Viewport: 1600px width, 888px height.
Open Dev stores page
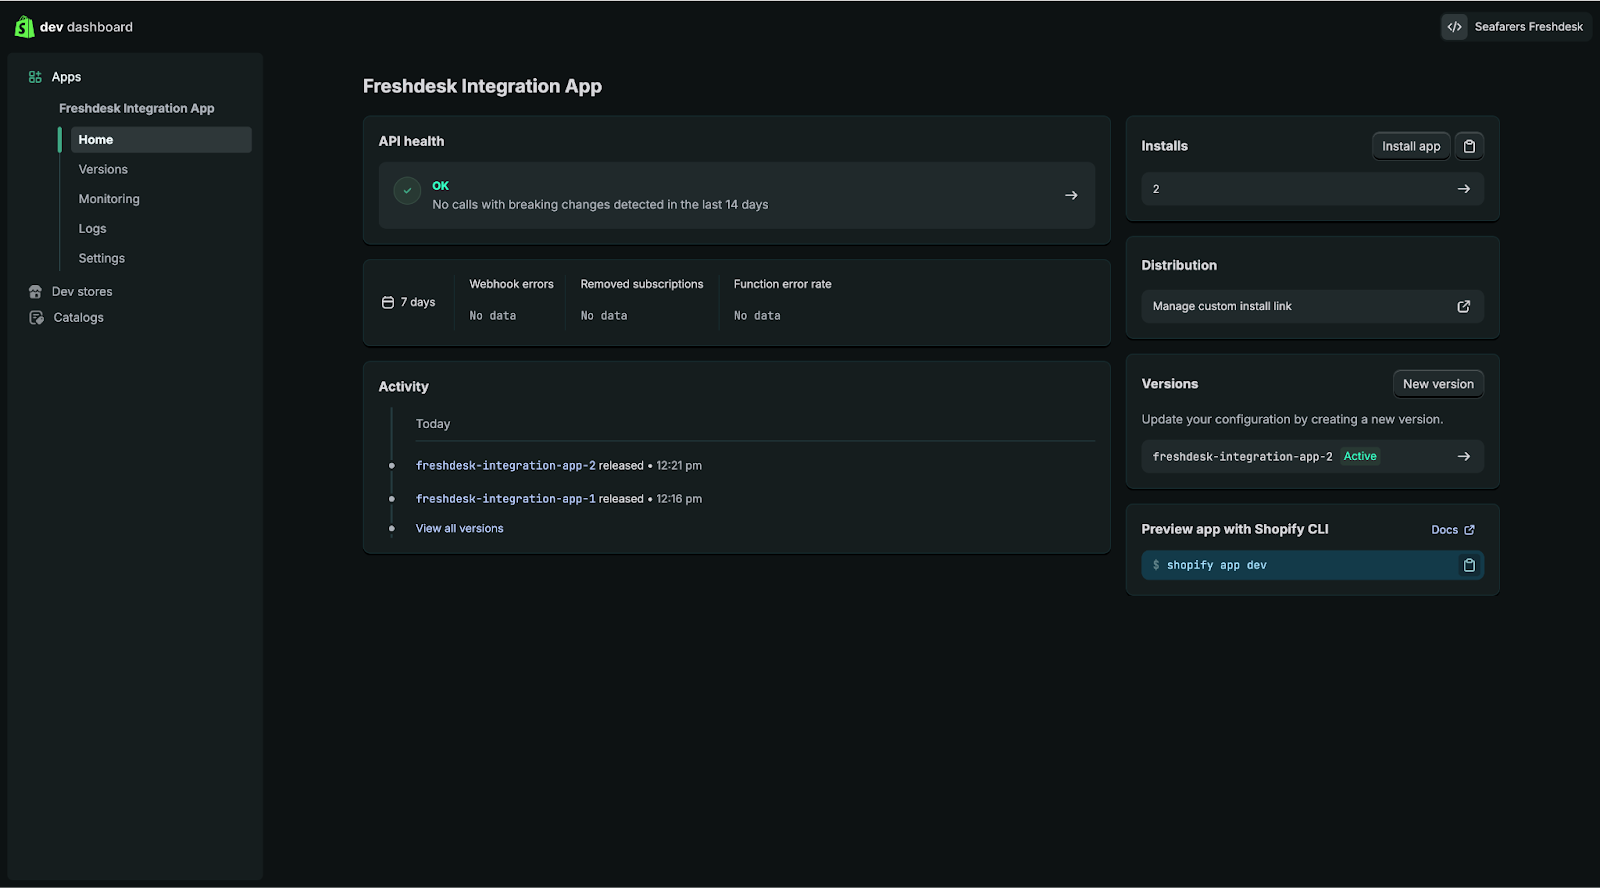82,292
